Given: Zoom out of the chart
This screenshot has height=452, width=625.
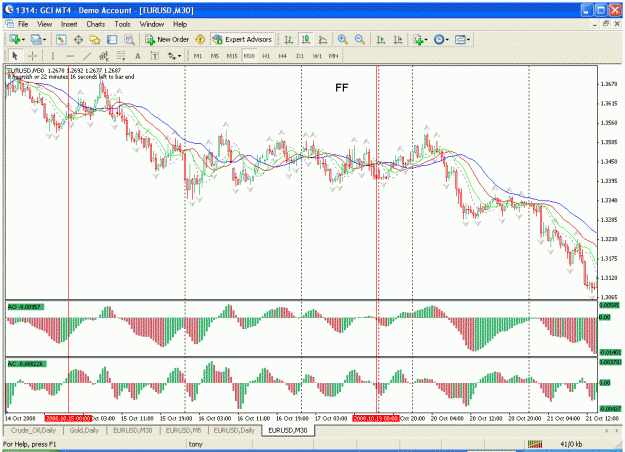Looking at the screenshot, I should click(x=360, y=39).
